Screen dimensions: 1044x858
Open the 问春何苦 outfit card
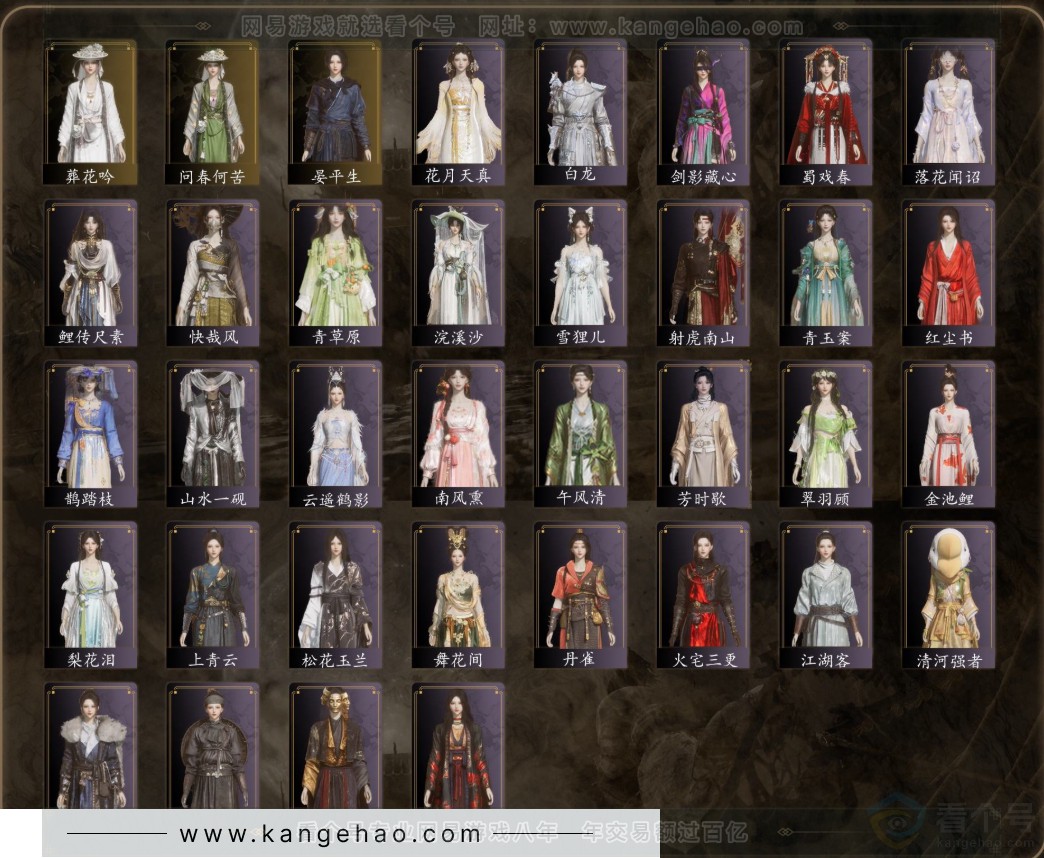pyautogui.click(x=212, y=112)
